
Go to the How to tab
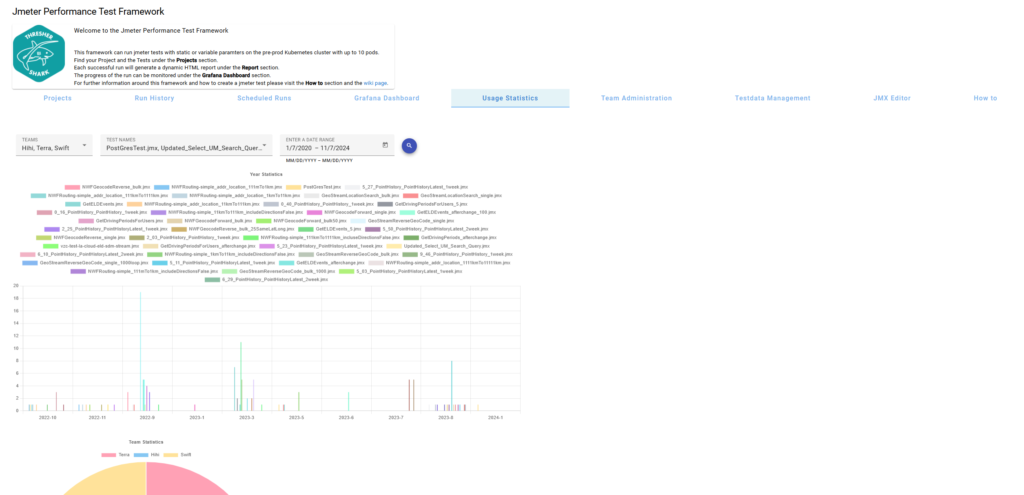[x=985, y=98]
